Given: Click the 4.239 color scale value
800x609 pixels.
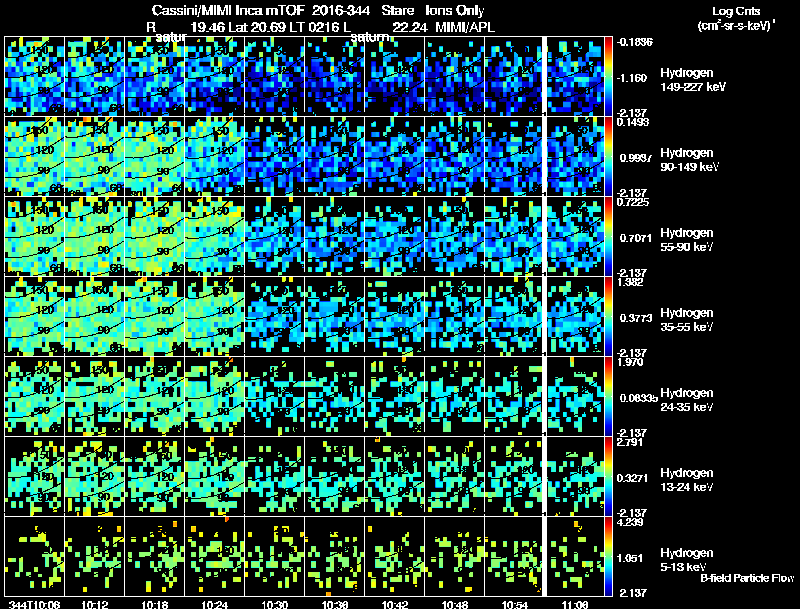Looking at the screenshot, I should click(630, 522).
